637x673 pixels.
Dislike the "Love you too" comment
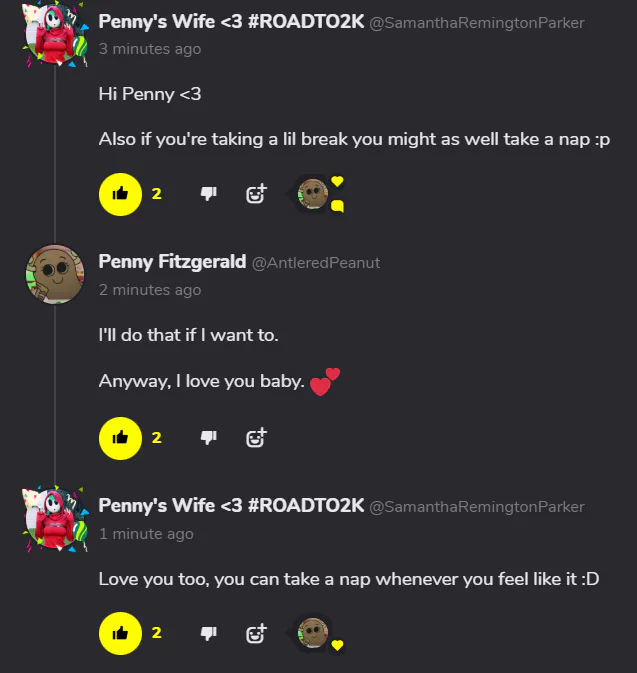tap(208, 632)
